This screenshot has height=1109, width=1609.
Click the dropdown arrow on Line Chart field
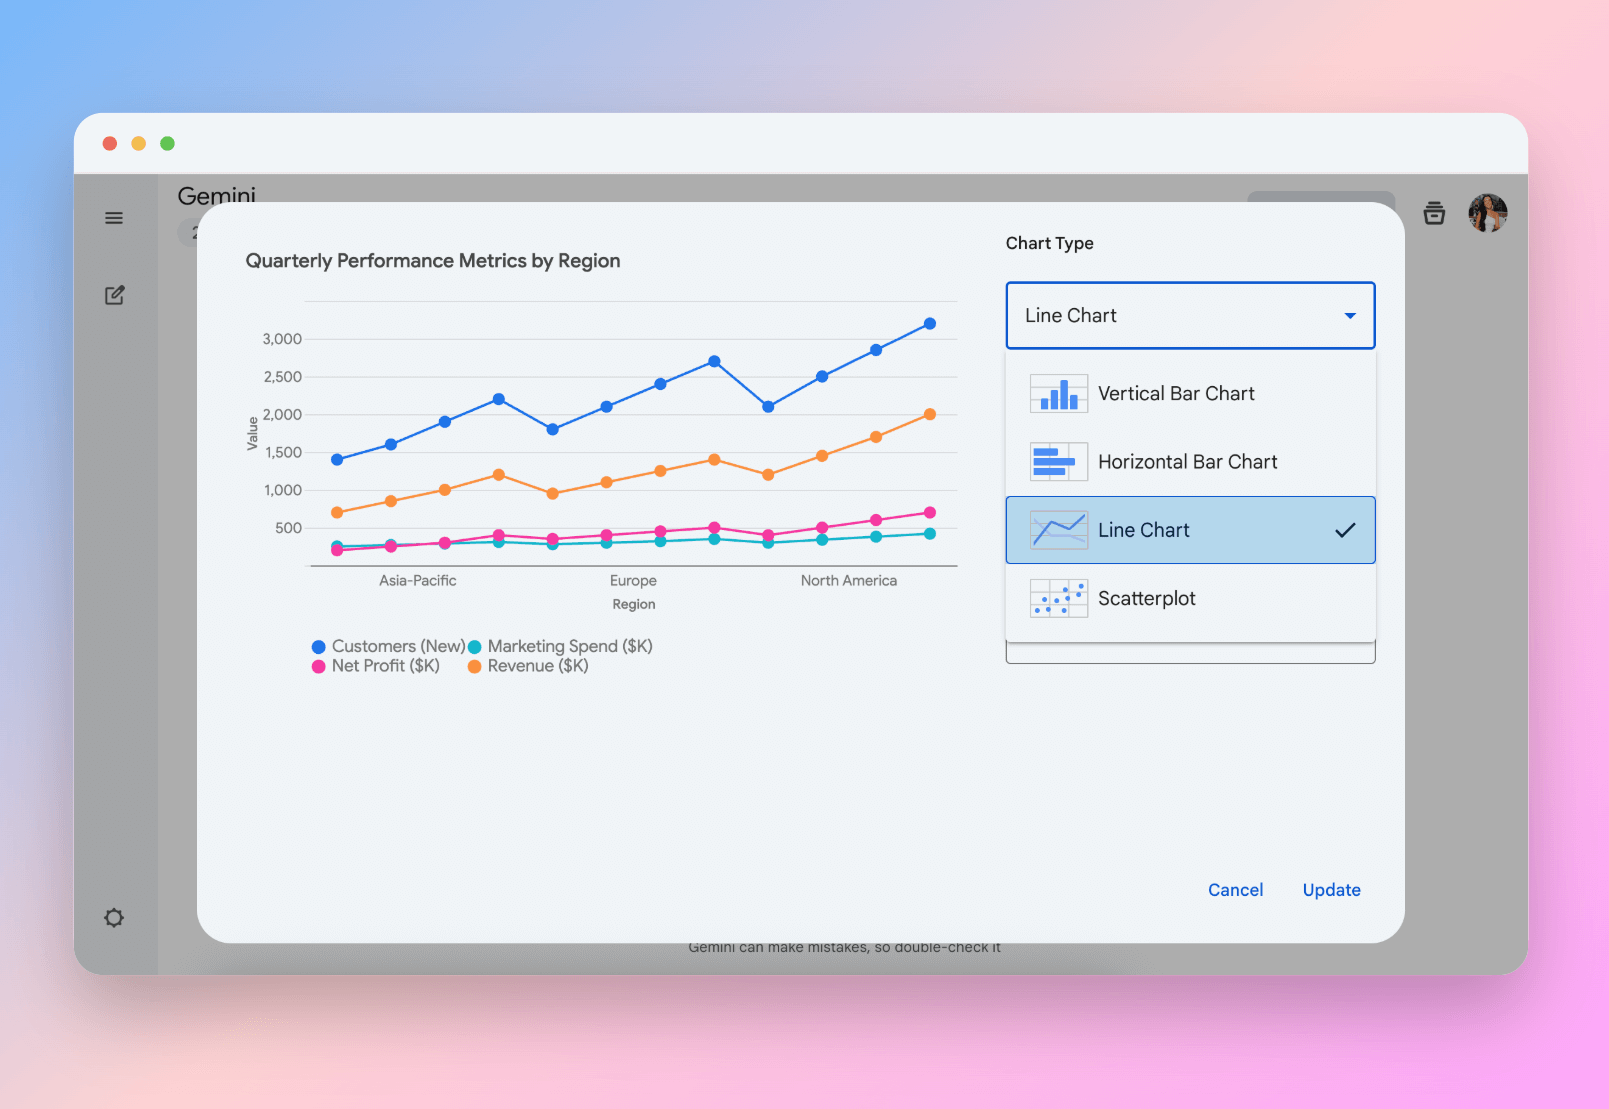coord(1348,315)
